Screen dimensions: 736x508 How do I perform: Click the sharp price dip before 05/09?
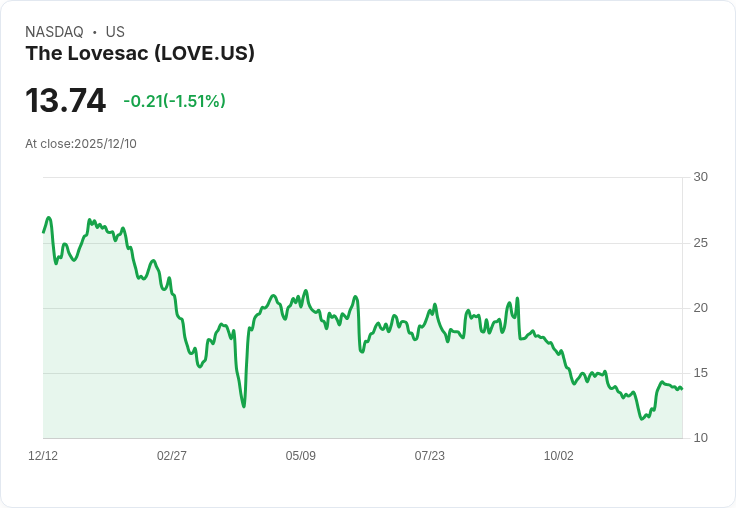243,406
